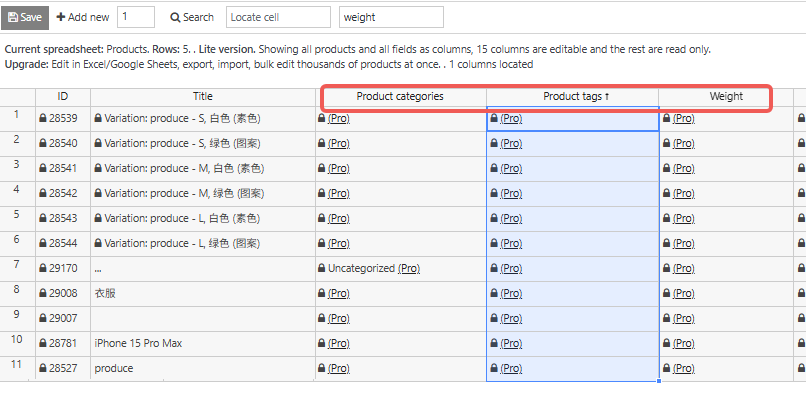Viewport: 806px width, 401px height.
Task: Click the field containing 'weight' text
Action: pyautogui.click(x=391, y=17)
